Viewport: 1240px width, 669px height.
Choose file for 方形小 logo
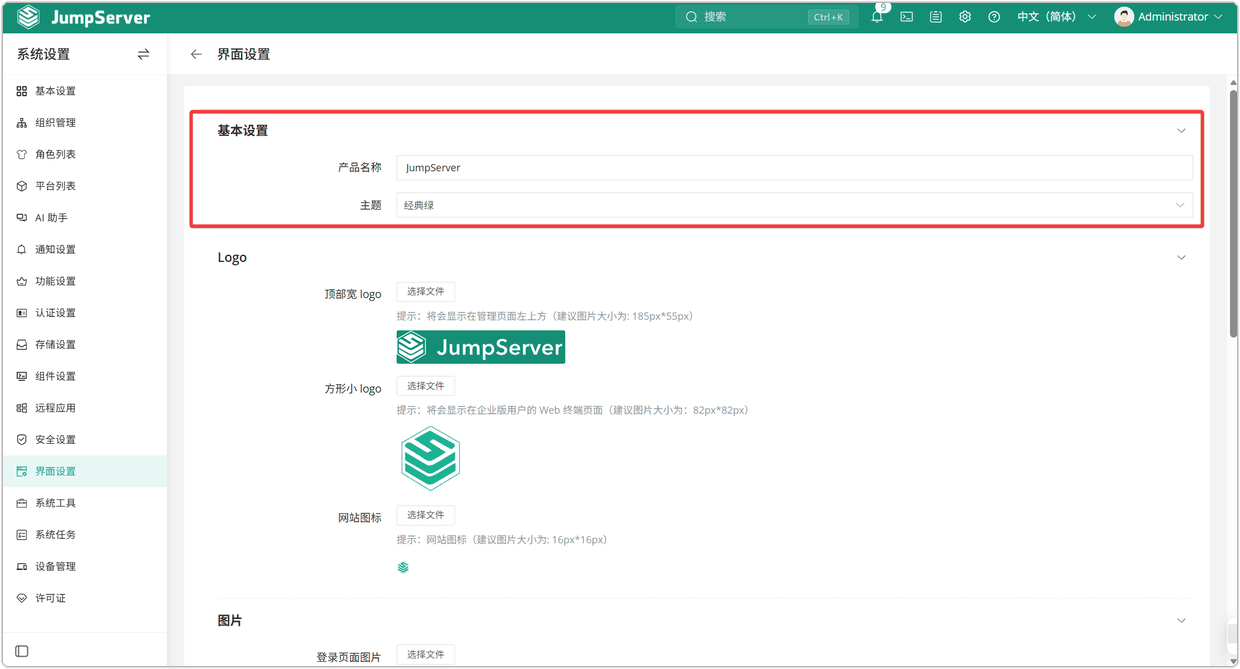coord(426,386)
